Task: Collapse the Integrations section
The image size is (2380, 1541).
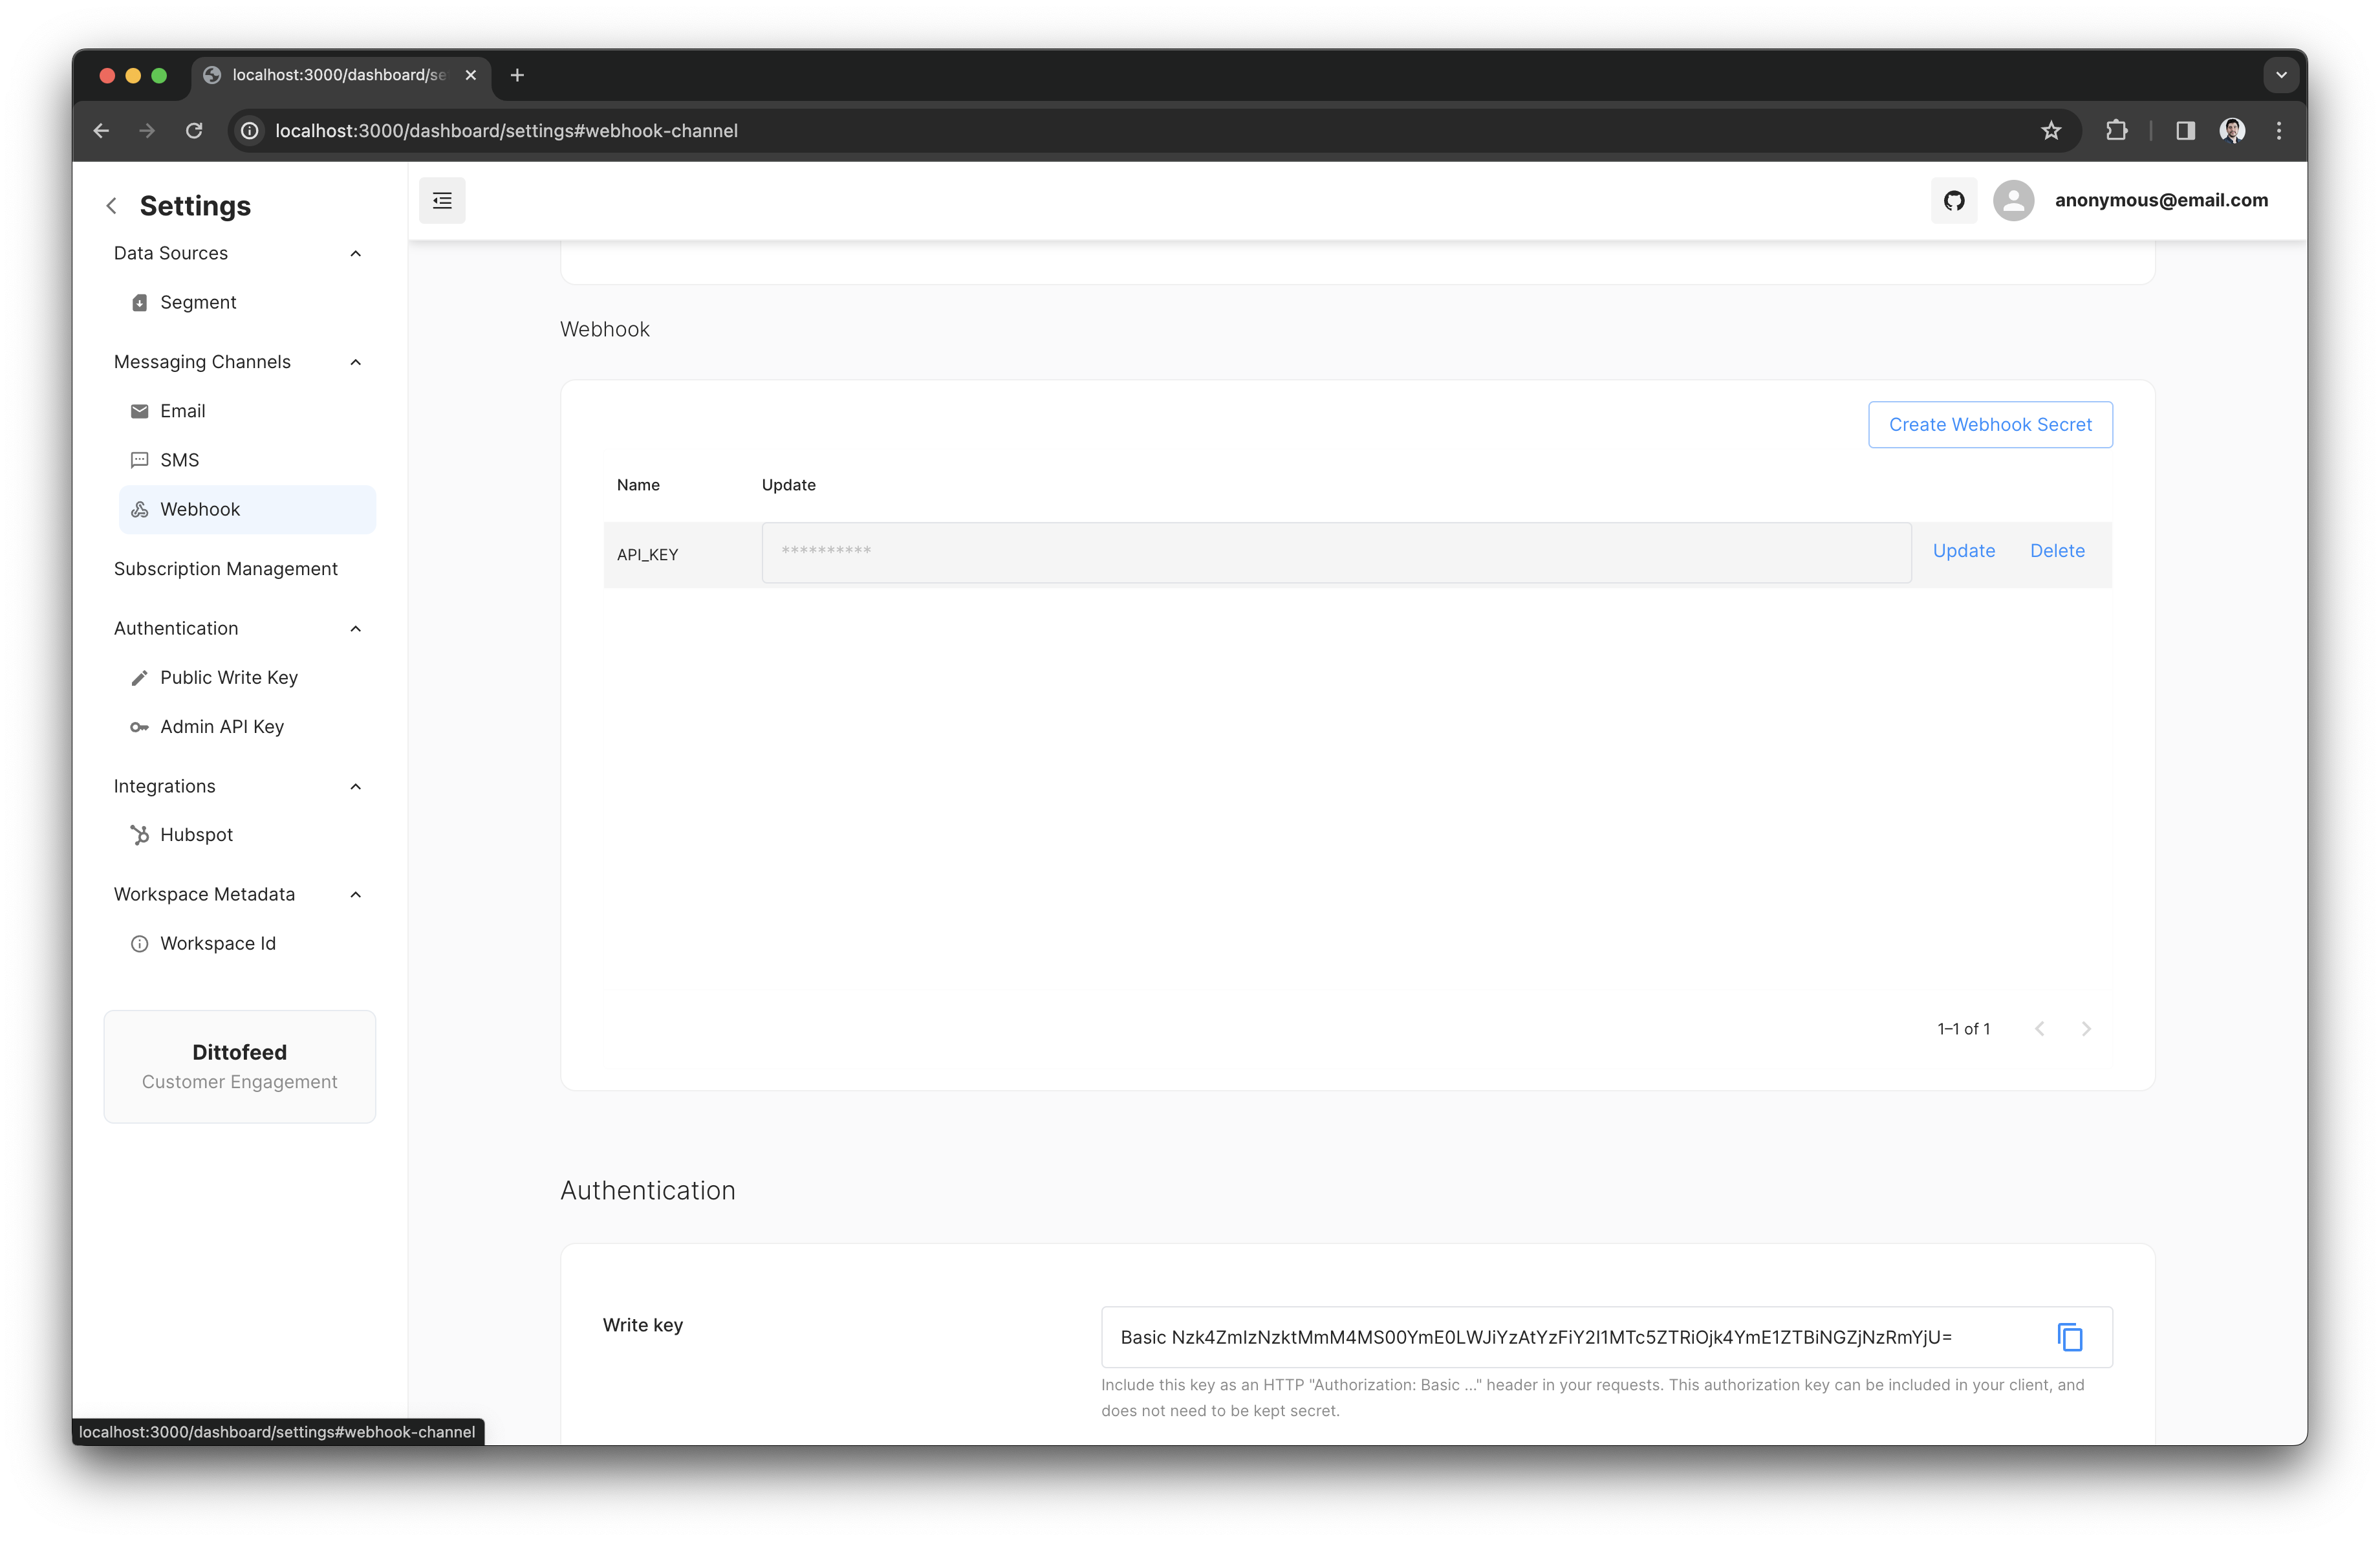Action: tap(355, 787)
